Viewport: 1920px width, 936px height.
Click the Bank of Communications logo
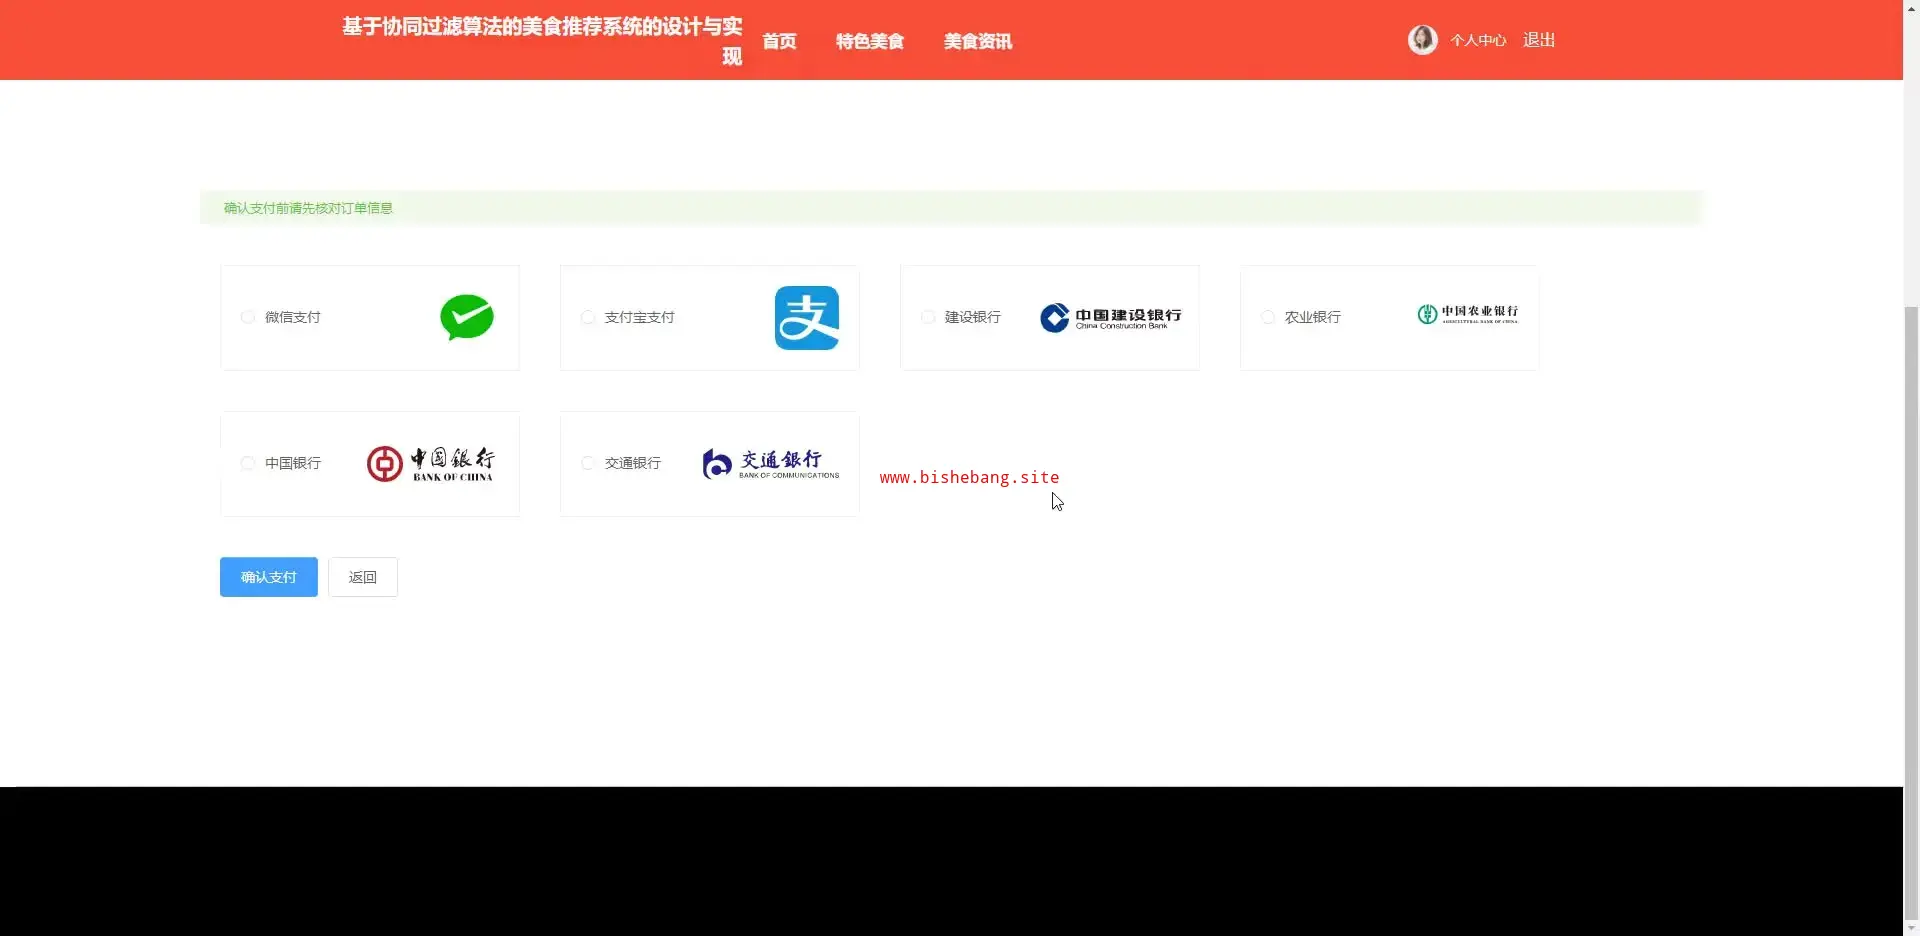pyautogui.click(x=771, y=464)
